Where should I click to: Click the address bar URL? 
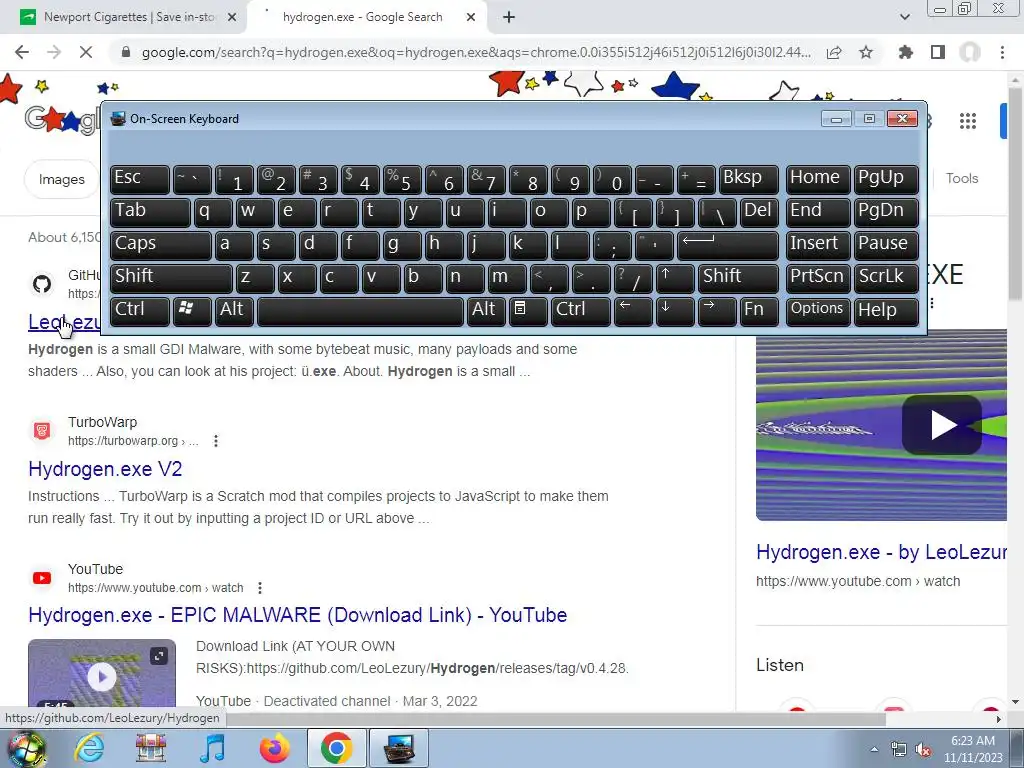tap(476, 52)
